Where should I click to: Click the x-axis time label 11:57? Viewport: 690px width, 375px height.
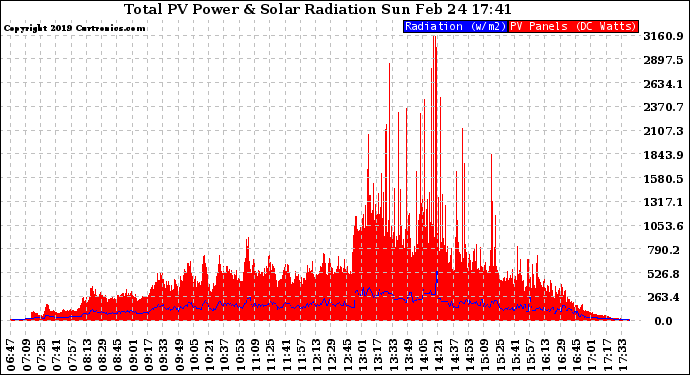pyautogui.click(x=301, y=355)
